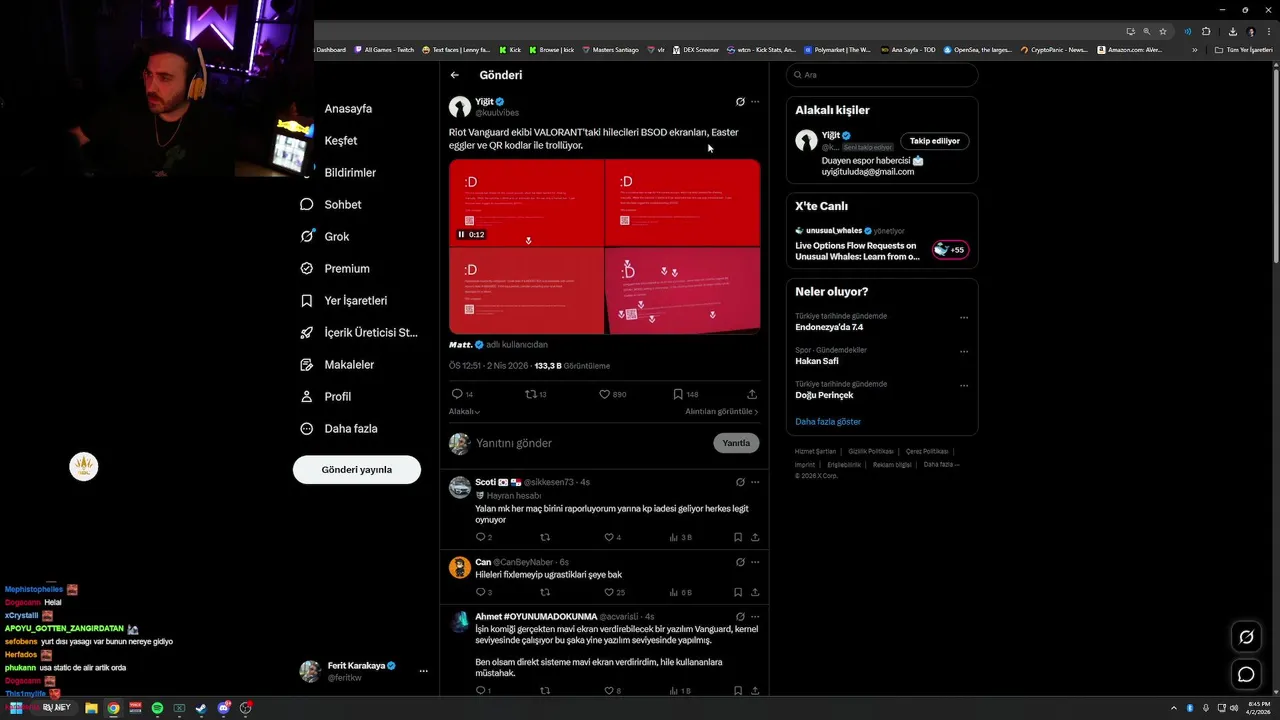
Task: Click Chrome bookmark star icon
Action: tap(1163, 31)
